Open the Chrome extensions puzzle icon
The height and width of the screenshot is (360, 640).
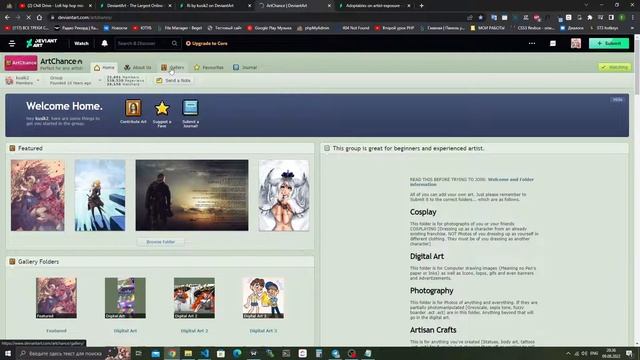point(590,18)
